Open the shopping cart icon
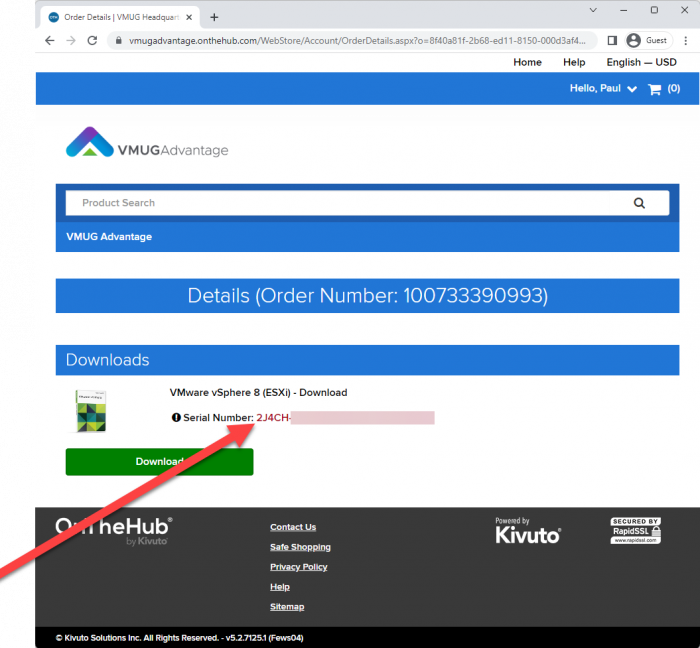 (654, 89)
